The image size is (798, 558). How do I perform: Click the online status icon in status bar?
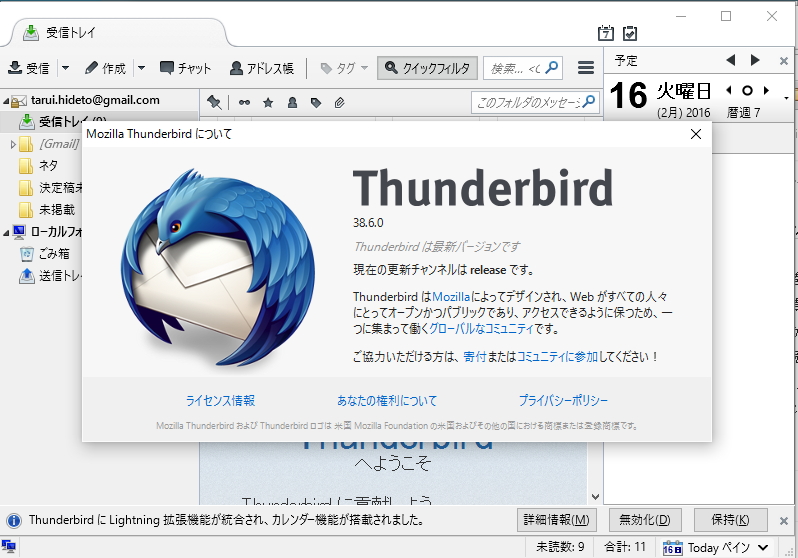(x=9, y=547)
